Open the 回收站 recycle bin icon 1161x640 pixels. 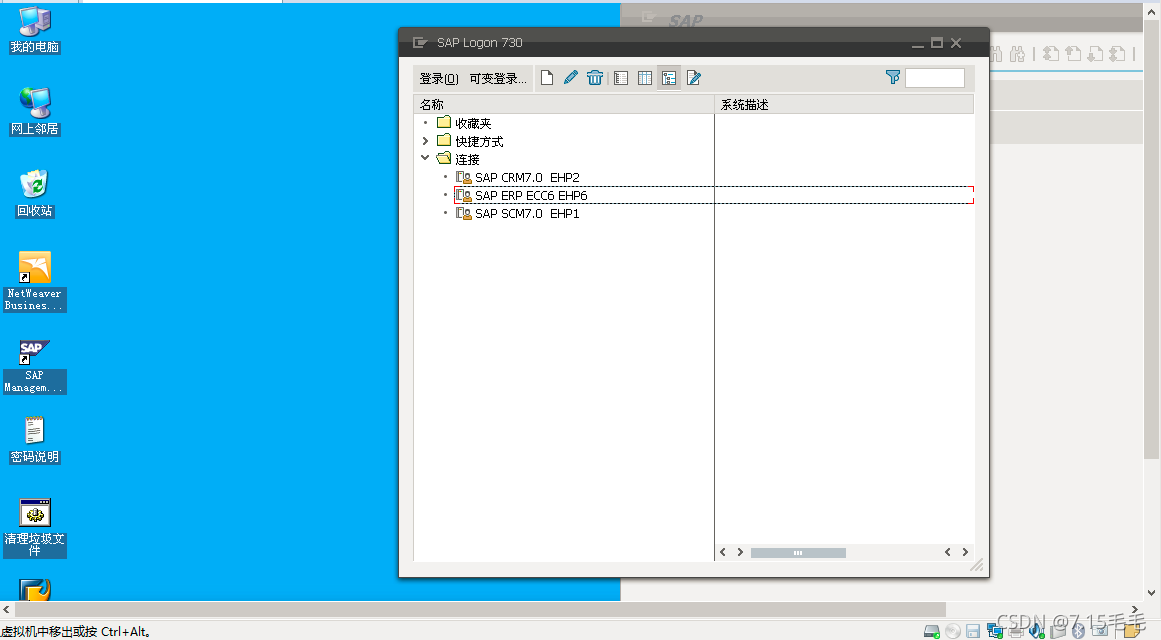click(x=35, y=194)
